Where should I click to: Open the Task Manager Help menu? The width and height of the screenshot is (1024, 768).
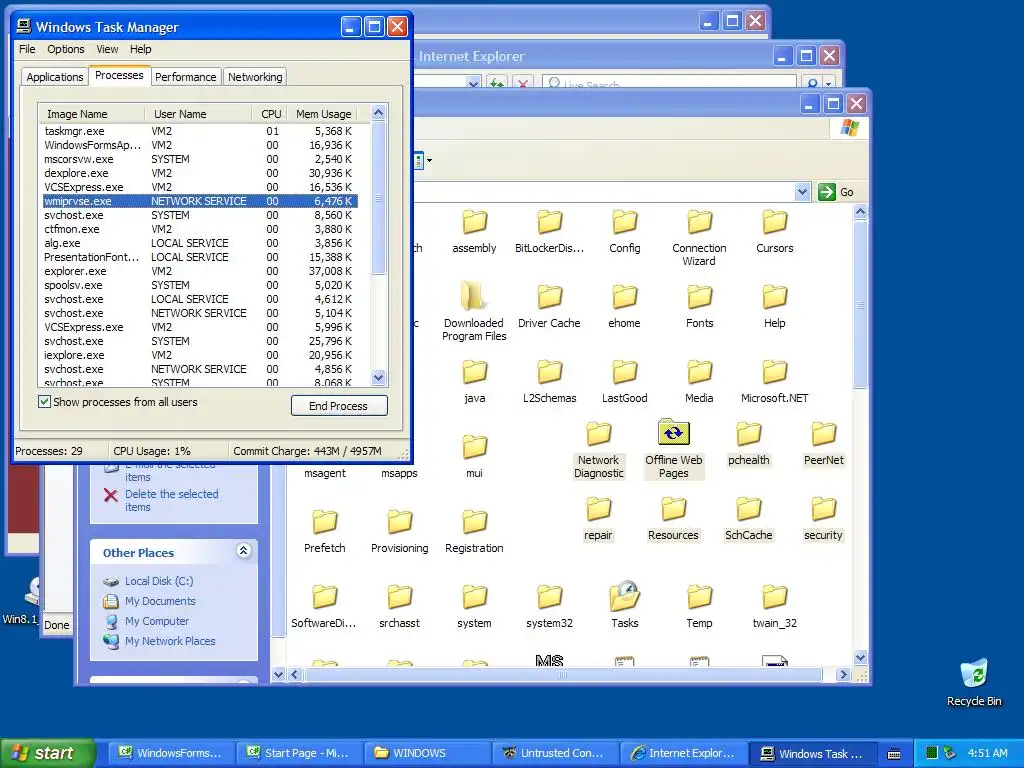(140, 49)
